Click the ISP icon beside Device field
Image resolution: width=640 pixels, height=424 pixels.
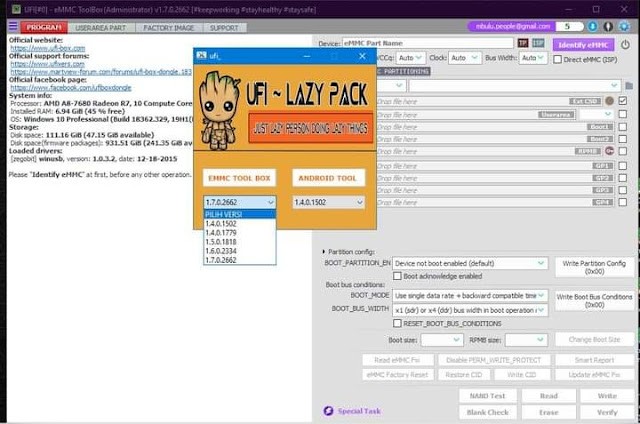click(x=538, y=43)
